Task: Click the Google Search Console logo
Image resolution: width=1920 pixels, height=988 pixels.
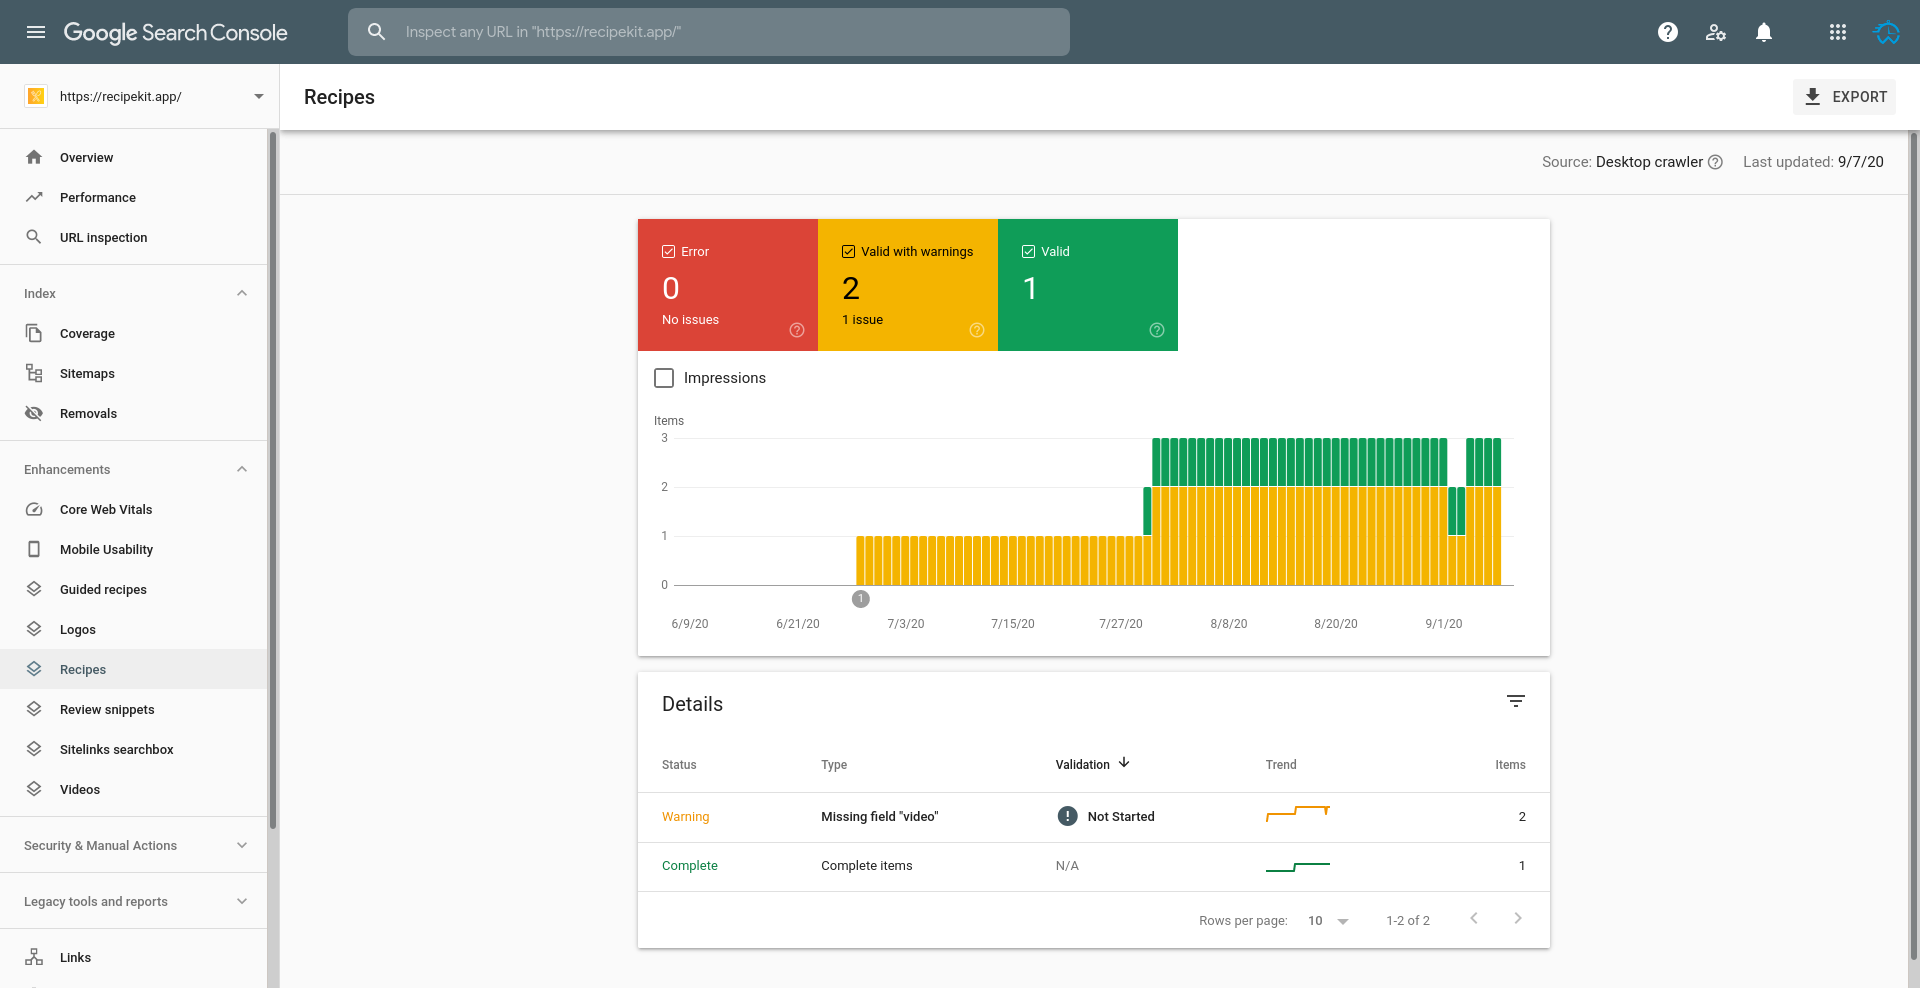Action: (175, 32)
